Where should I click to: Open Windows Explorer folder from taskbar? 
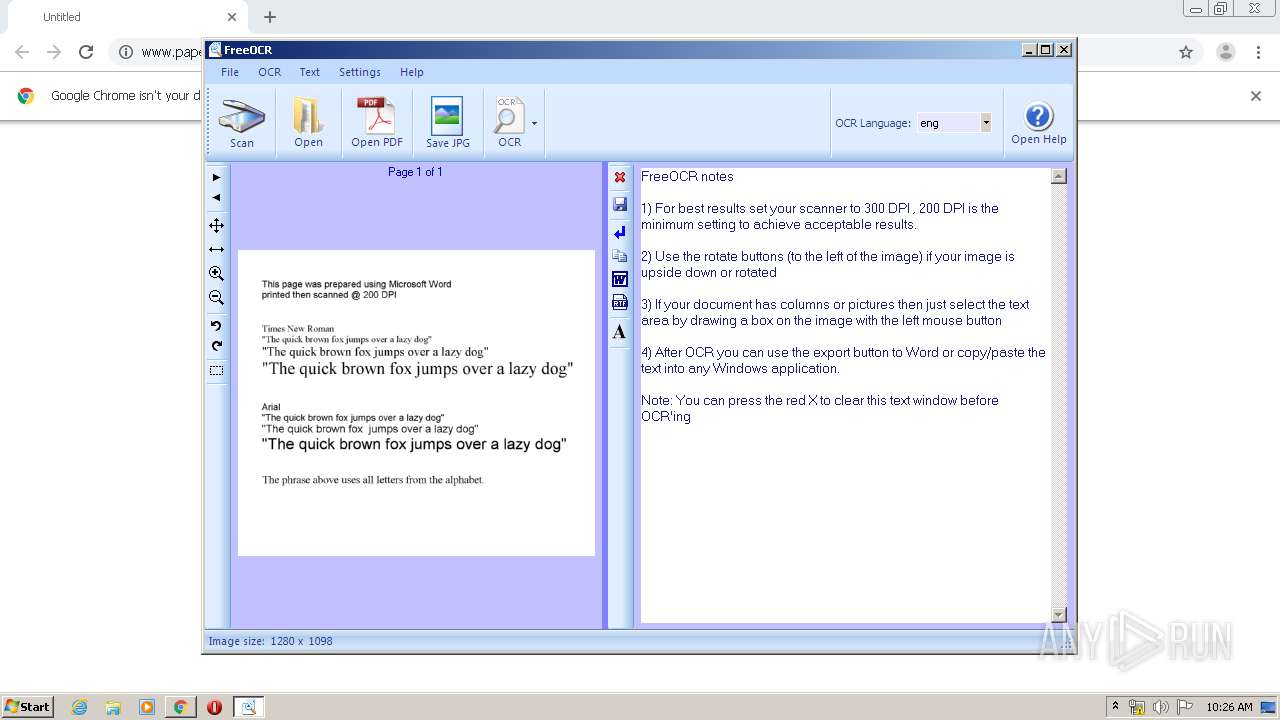coord(113,707)
